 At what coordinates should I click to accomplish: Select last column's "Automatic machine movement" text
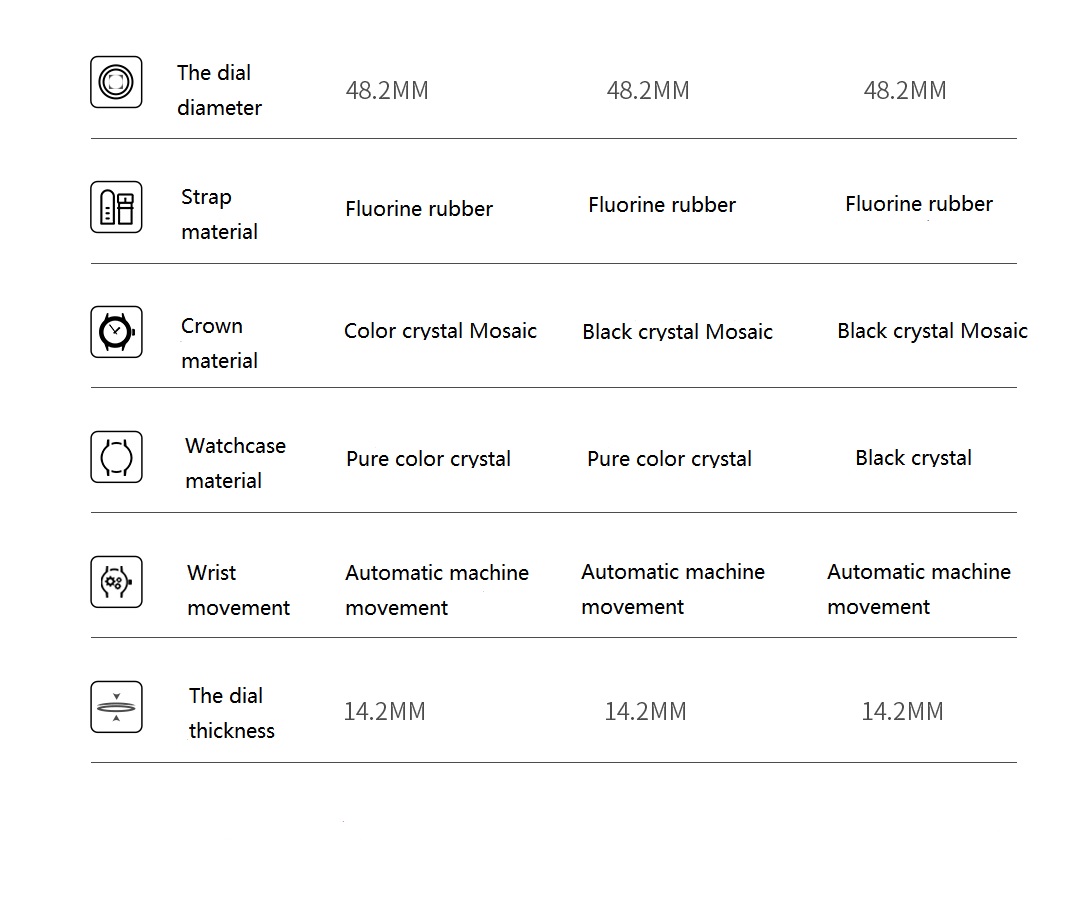click(918, 589)
